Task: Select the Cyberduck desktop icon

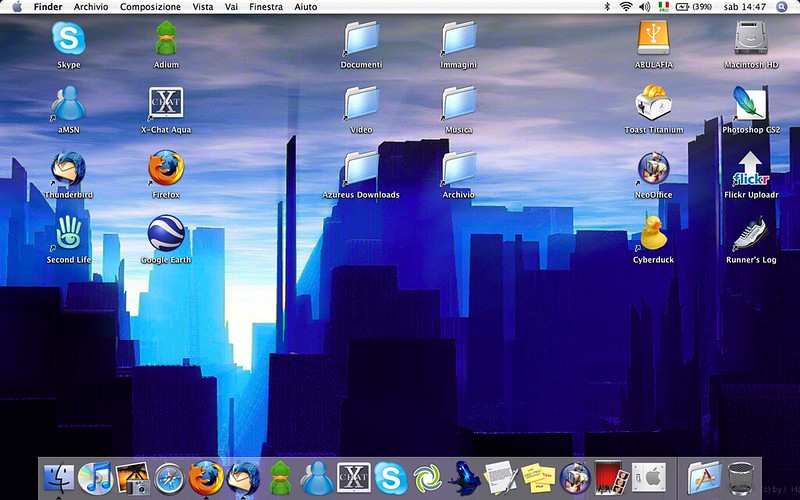Action: coord(654,234)
